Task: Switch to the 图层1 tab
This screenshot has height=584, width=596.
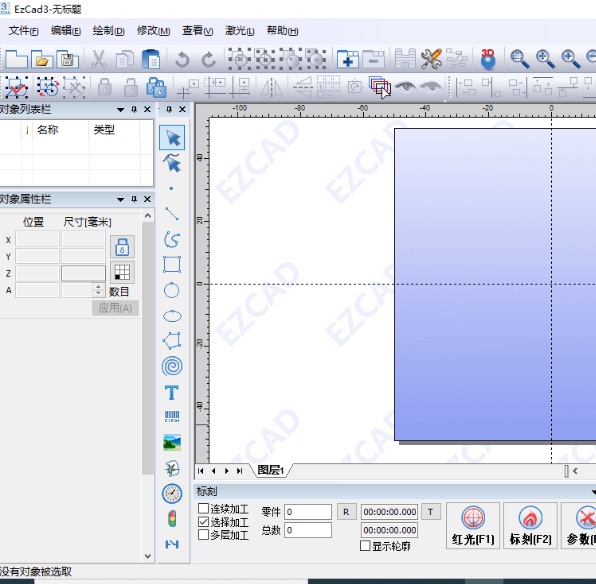Action: coord(271,470)
